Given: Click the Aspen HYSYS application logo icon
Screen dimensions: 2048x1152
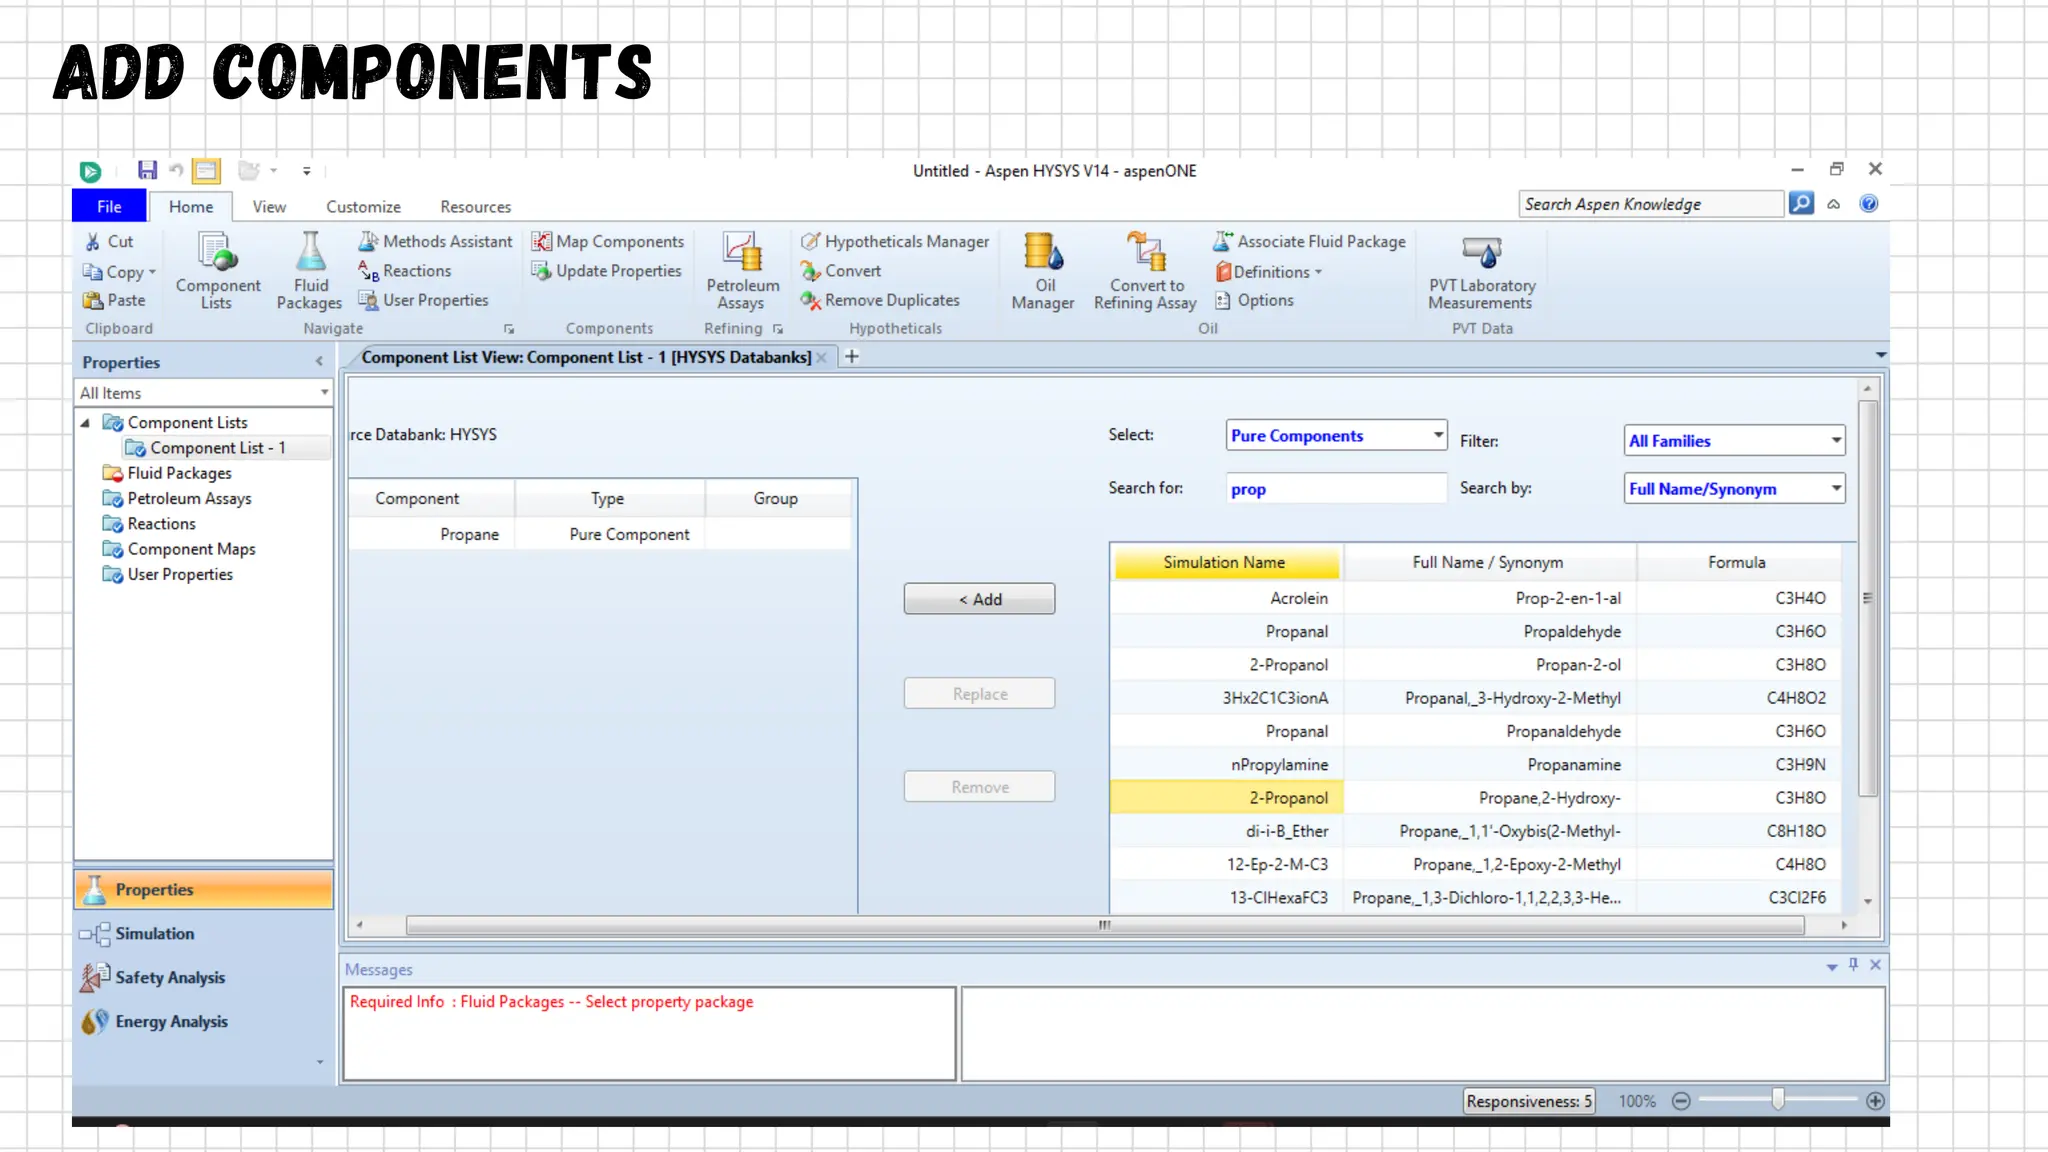Looking at the screenshot, I should (x=90, y=171).
